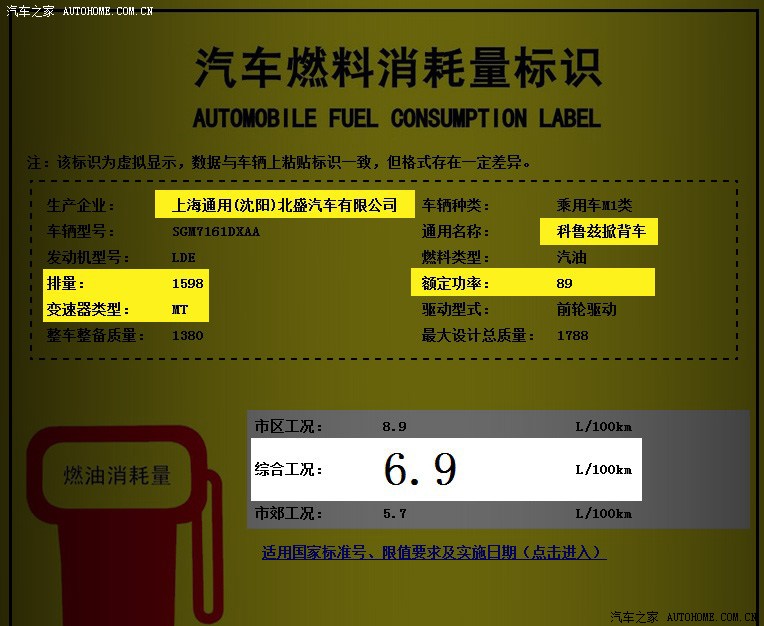The height and width of the screenshot is (626, 764).
Task: Click the 最大设计总质量 label
Action: pyautogui.click(x=478, y=335)
